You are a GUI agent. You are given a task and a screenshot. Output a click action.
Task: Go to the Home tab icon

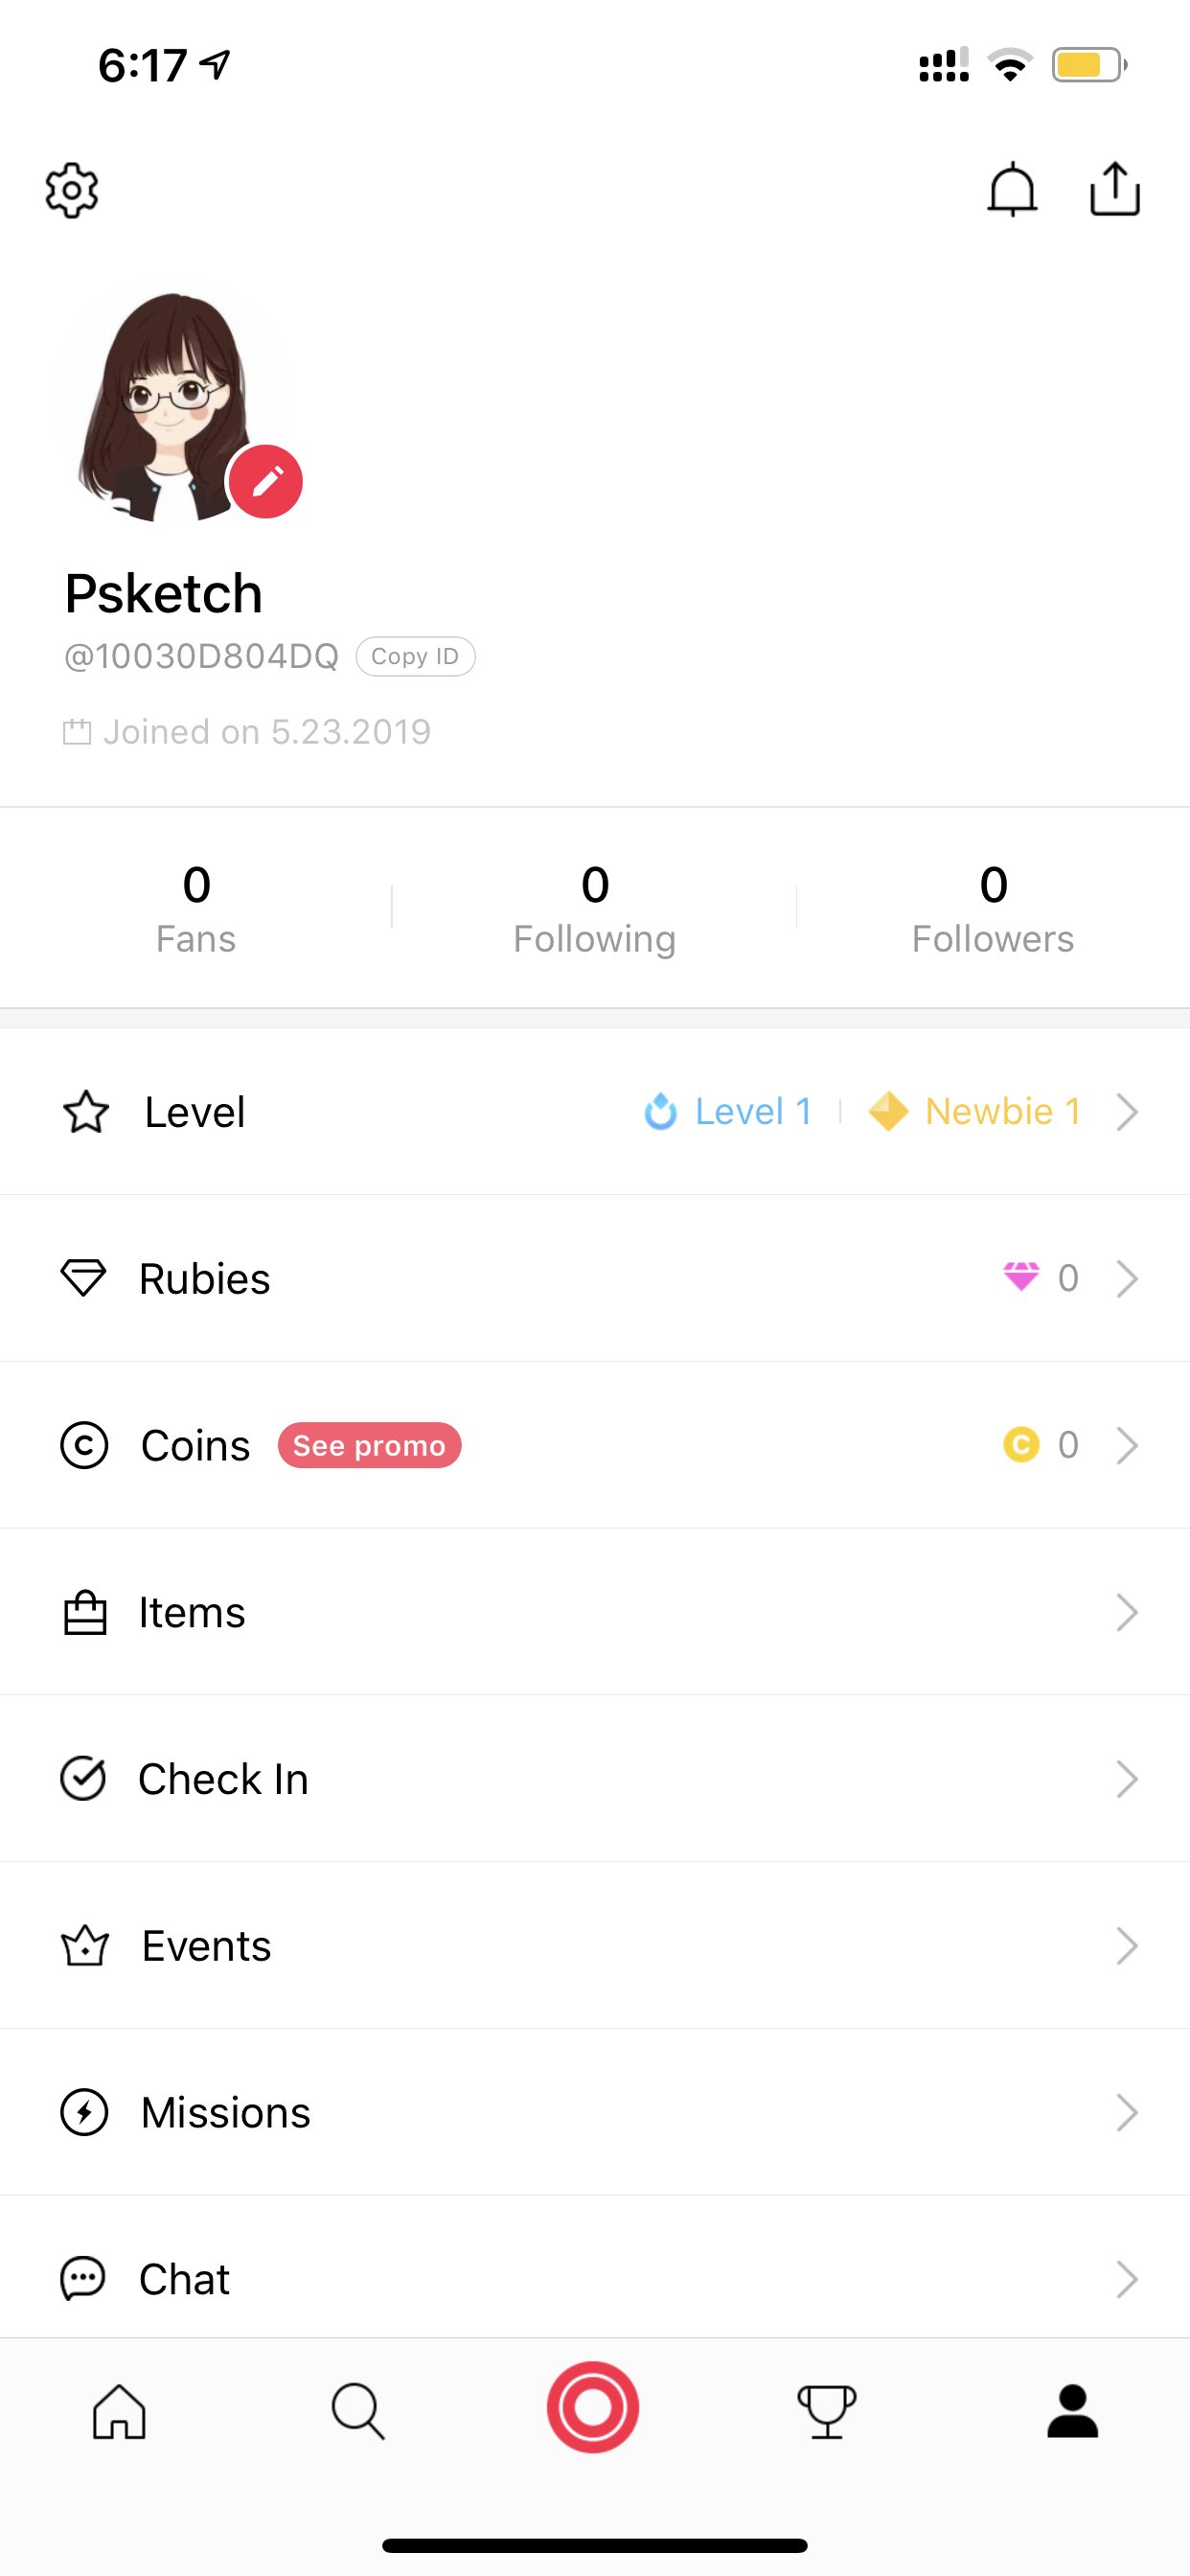point(119,2411)
